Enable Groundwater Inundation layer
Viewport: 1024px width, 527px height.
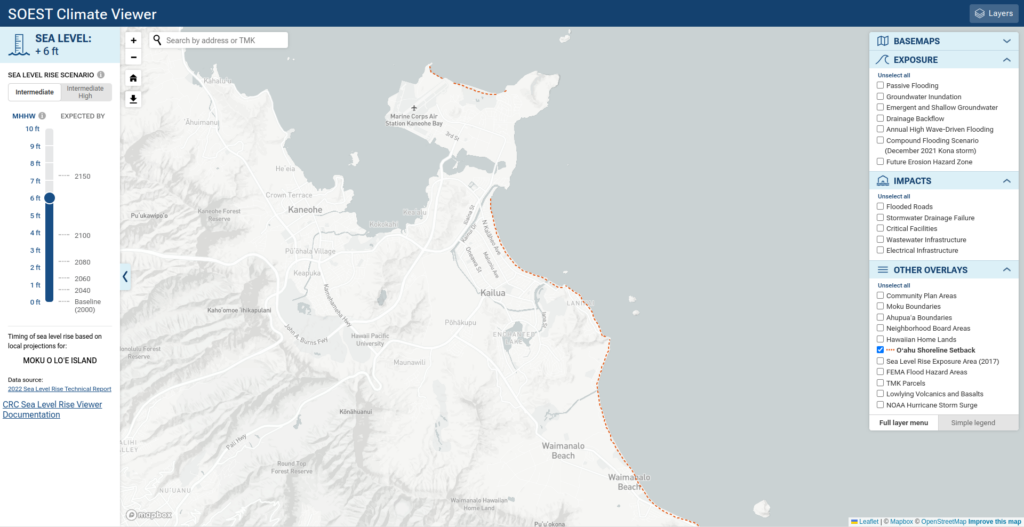880,97
